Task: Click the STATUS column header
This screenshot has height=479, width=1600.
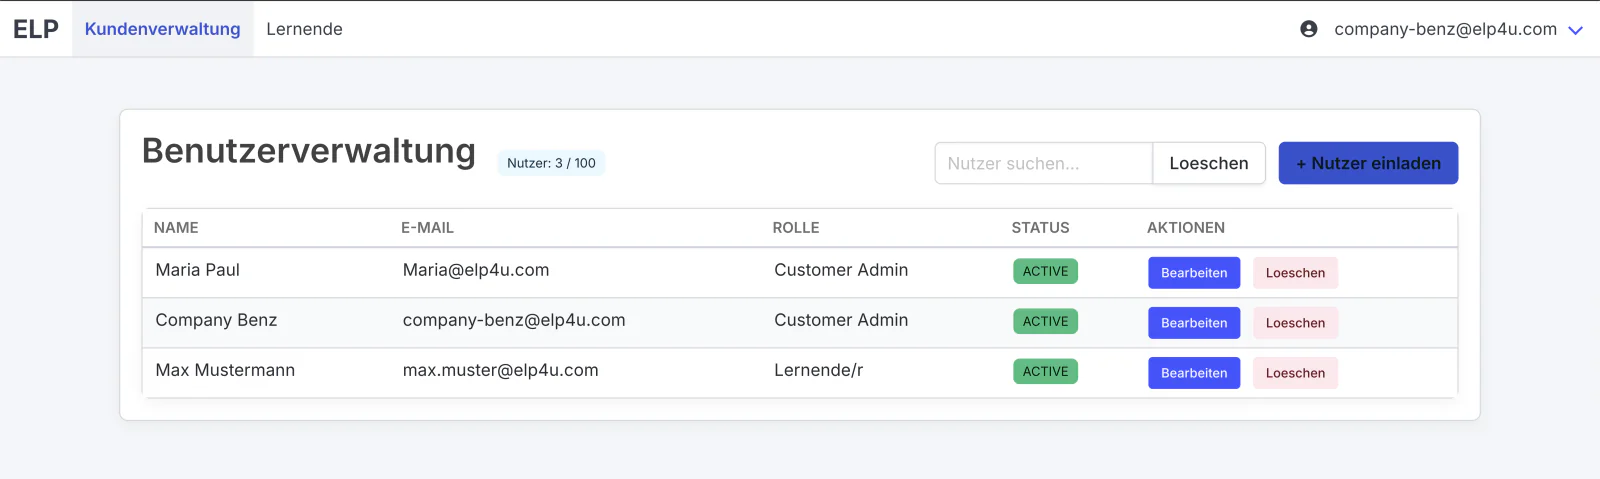Action: (1040, 228)
